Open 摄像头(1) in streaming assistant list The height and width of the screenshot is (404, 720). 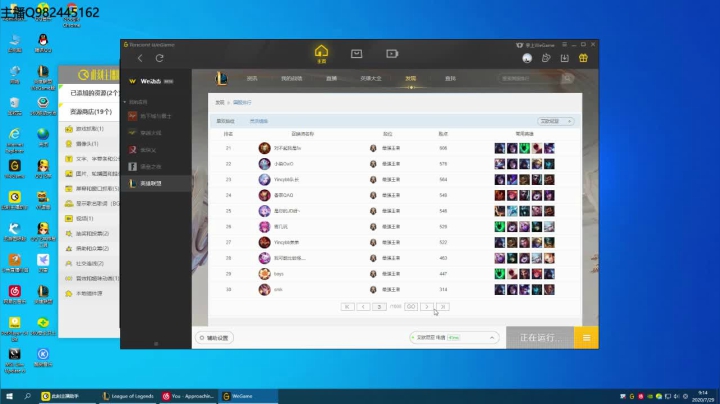tap(87, 144)
